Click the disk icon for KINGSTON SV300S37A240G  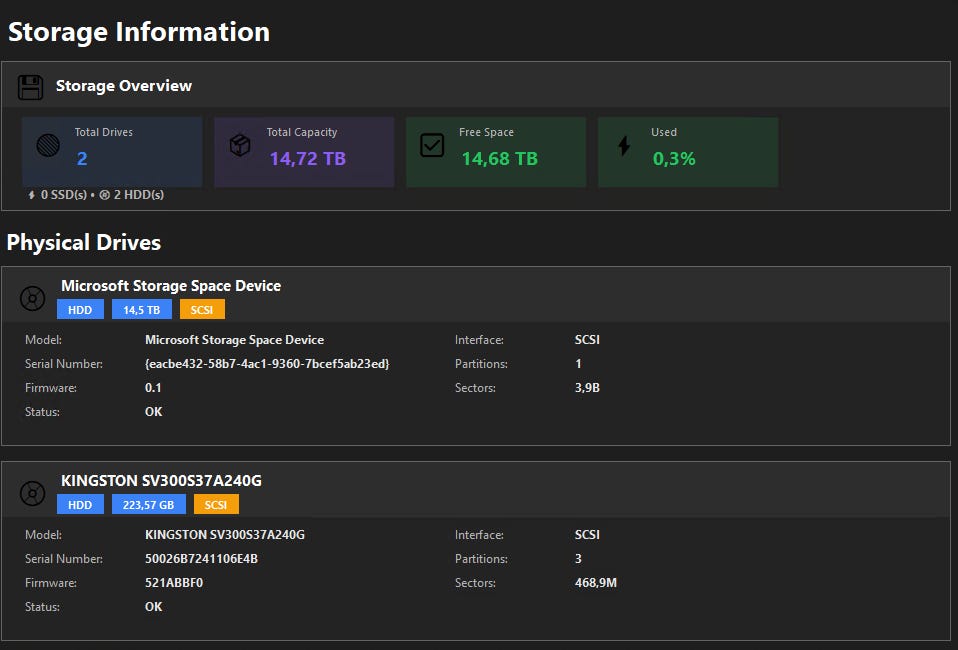click(33, 493)
